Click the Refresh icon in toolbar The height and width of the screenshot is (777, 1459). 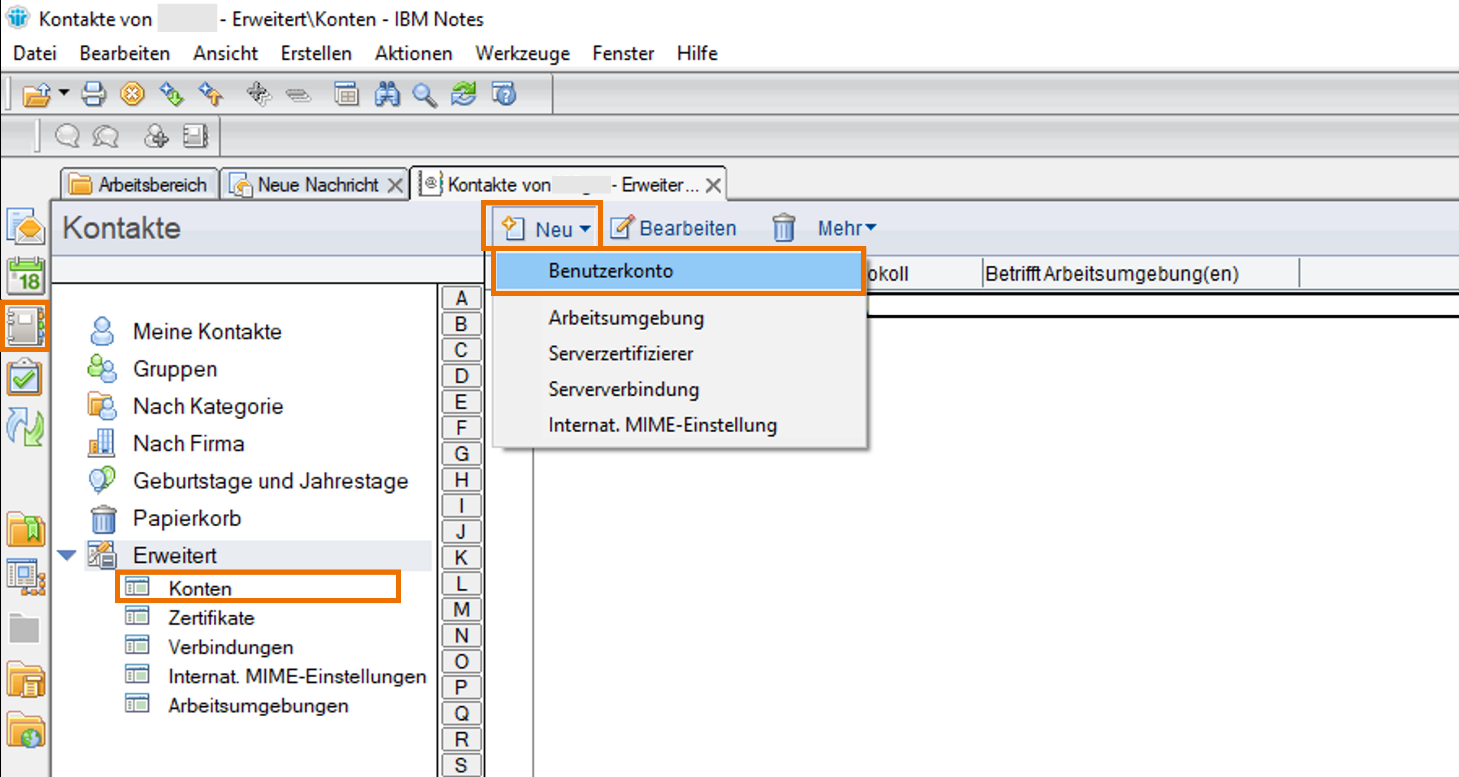pyautogui.click(x=464, y=94)
